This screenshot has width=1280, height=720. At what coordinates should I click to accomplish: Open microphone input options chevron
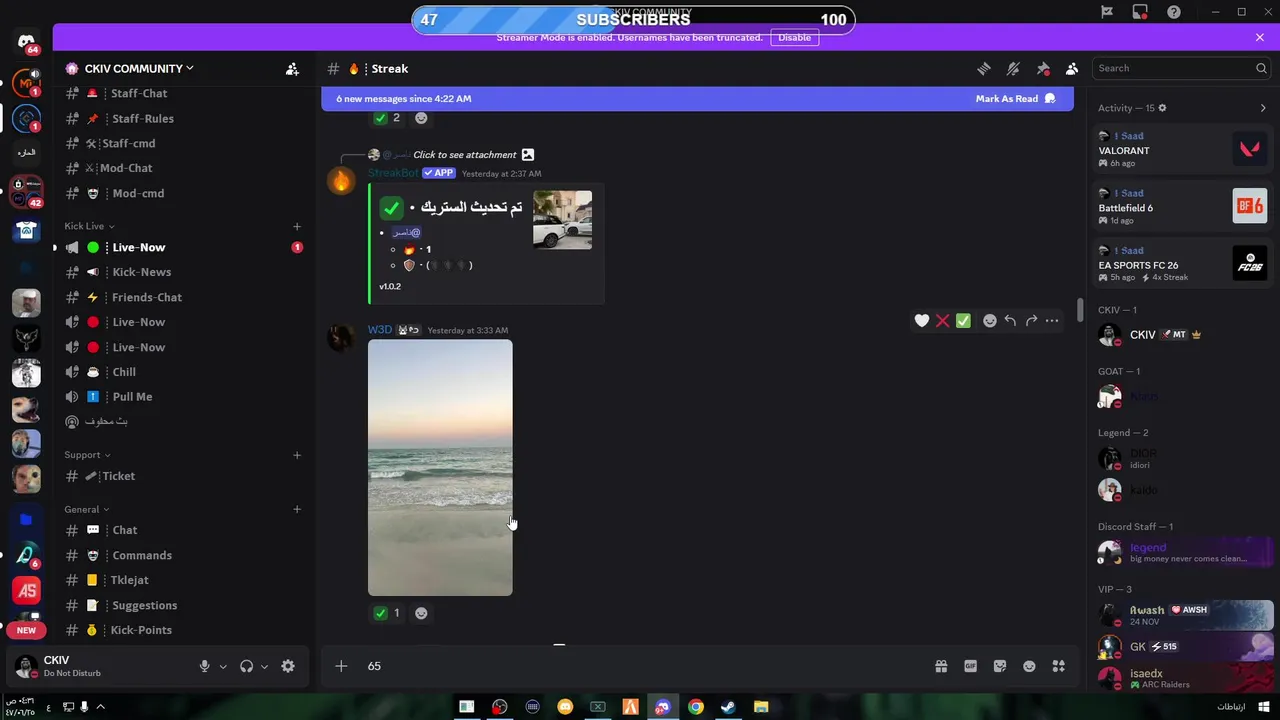click(x=223, y=667)
